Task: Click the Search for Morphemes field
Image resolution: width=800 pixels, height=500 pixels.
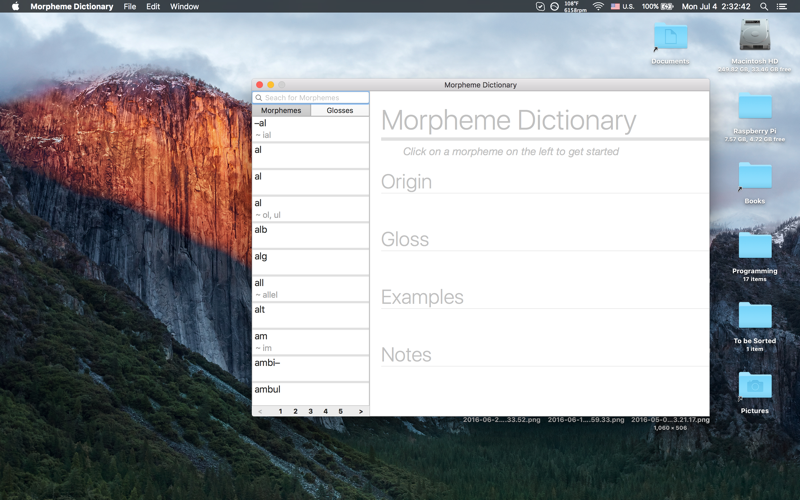Action: (x=311, y=97)
